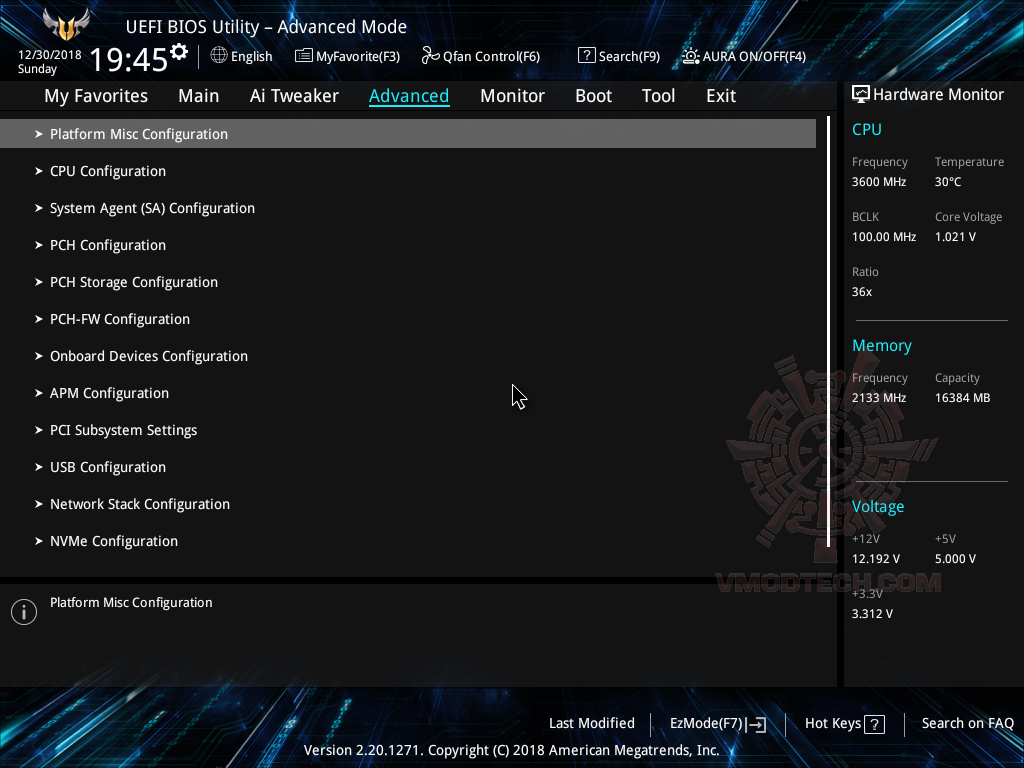Image resolution: width=1024 pixels, height=768 pixels.
Task: Click the Search(F9) label
Action: click(x=630, y=56)
